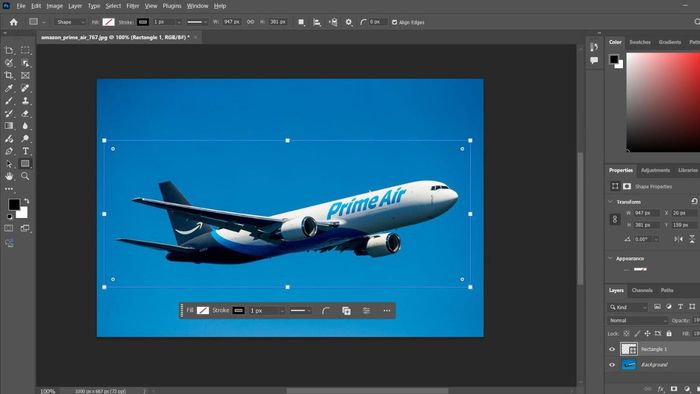Select the Spot Healing Brush tool
This screenshot has height=394, width=700.
[x=25, y=88]
